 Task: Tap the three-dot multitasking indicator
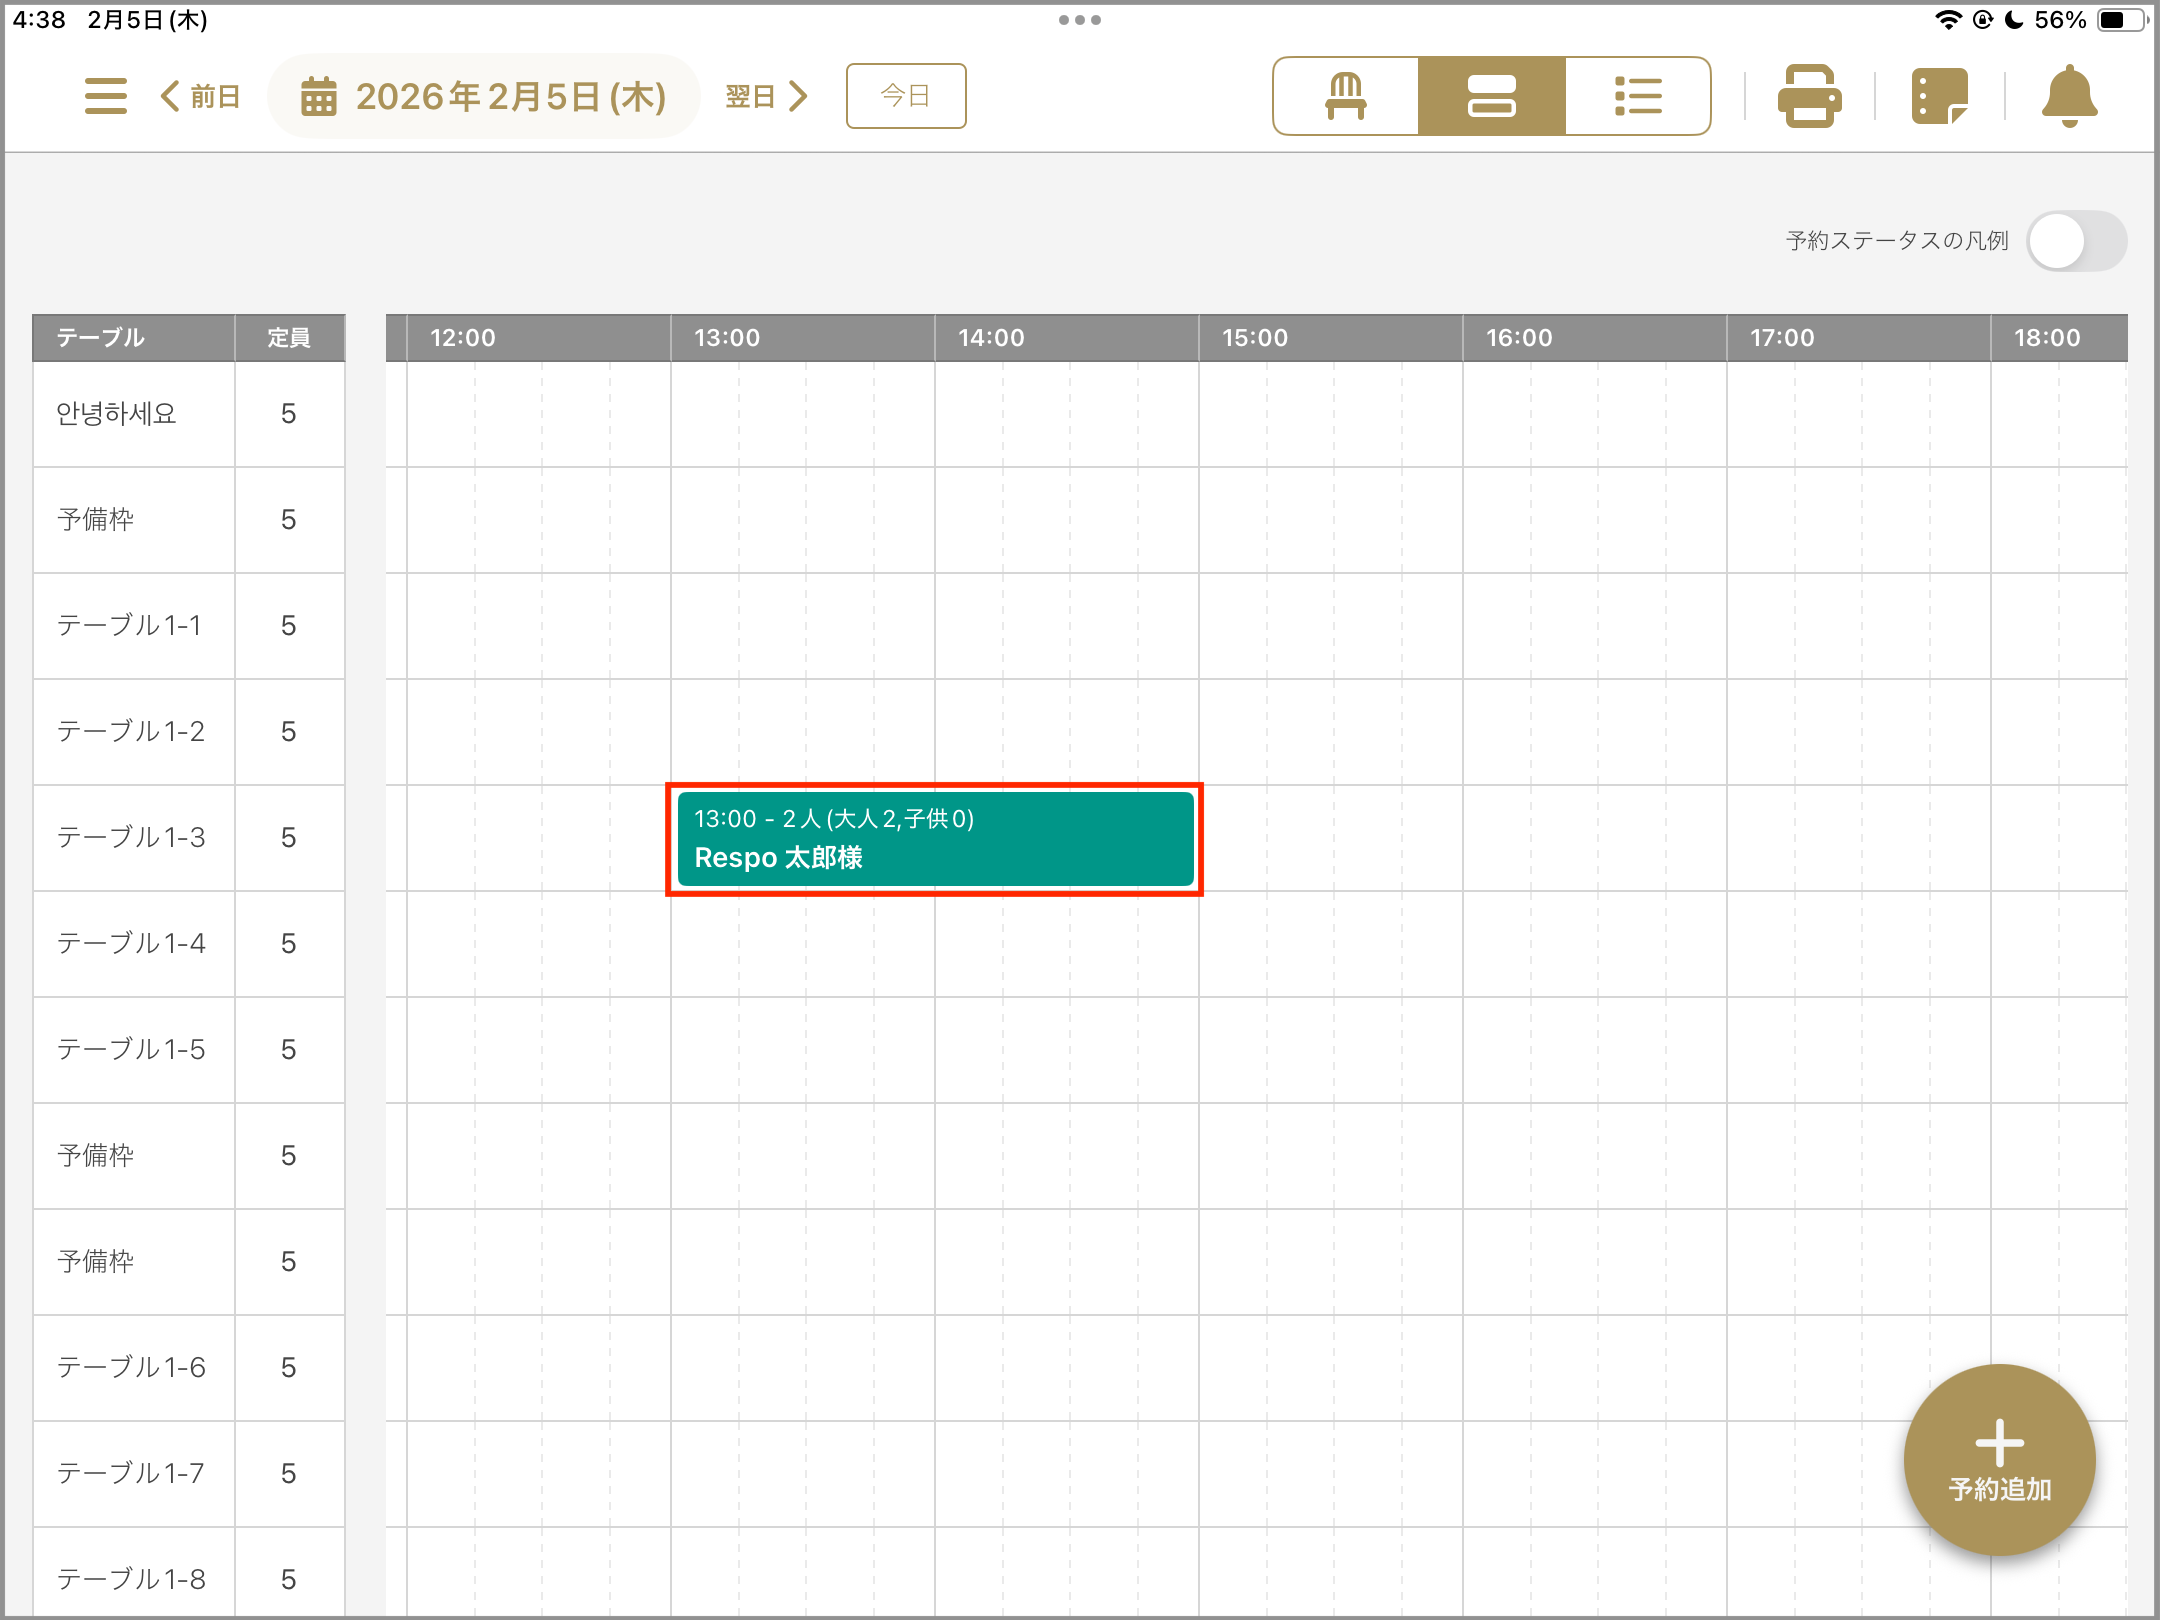click(1079, 20)
